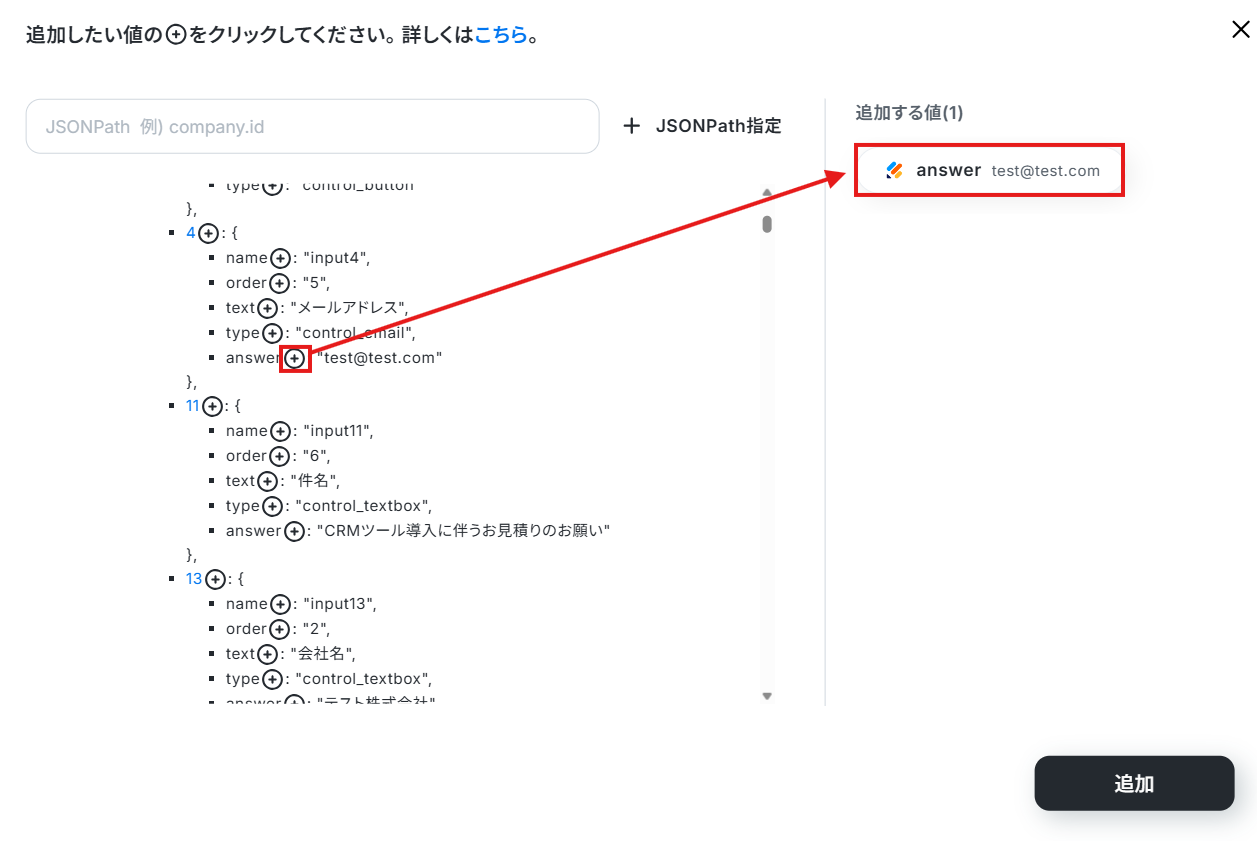Click the 追加 button
The width and height of the screenshot is (1257, 841).
click(1134, 783)
